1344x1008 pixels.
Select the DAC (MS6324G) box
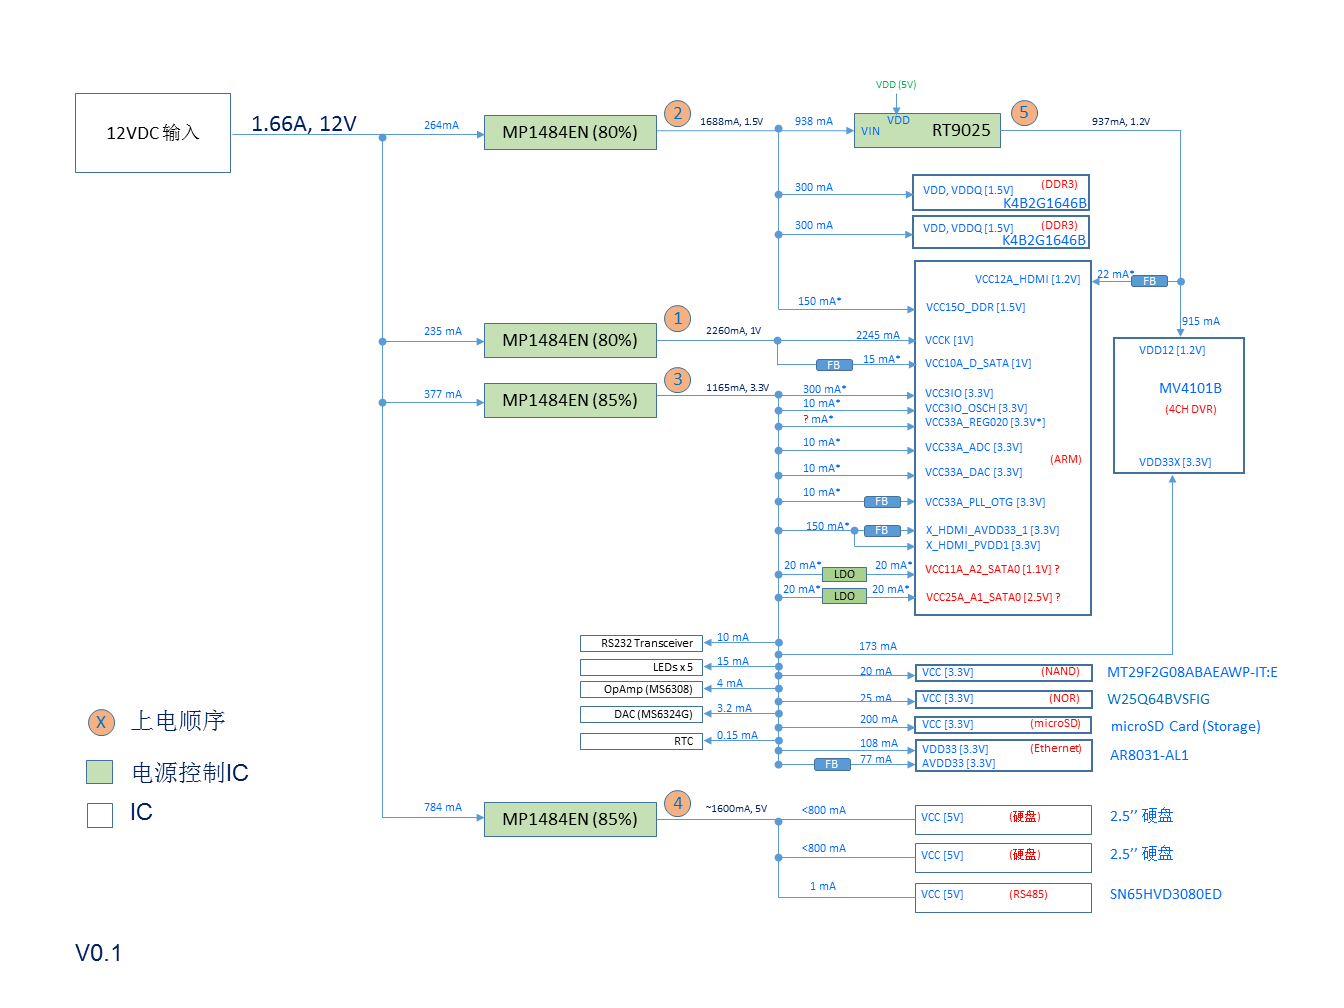(x=642, y=714)
